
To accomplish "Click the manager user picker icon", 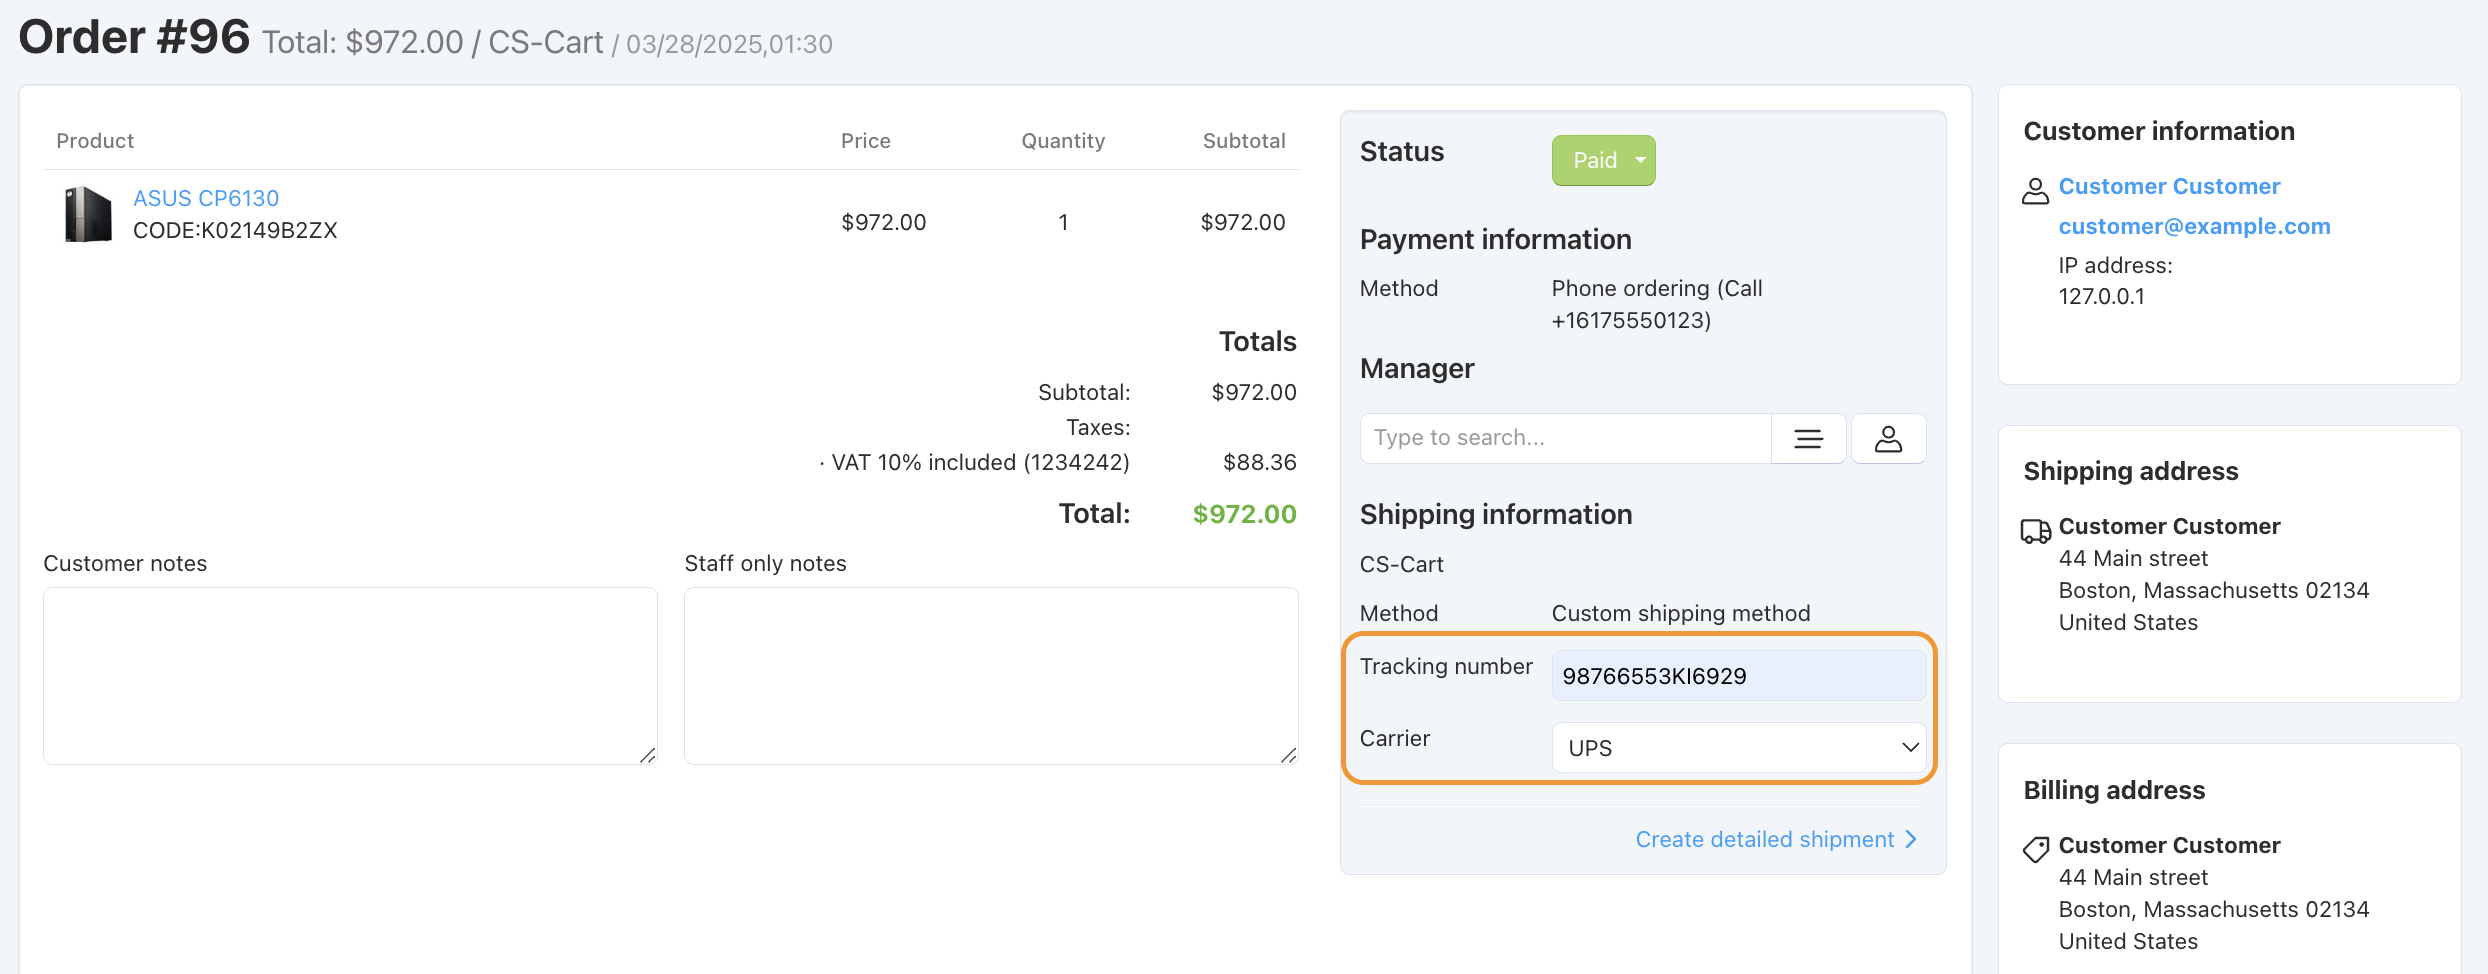I will click(1888, 438).
